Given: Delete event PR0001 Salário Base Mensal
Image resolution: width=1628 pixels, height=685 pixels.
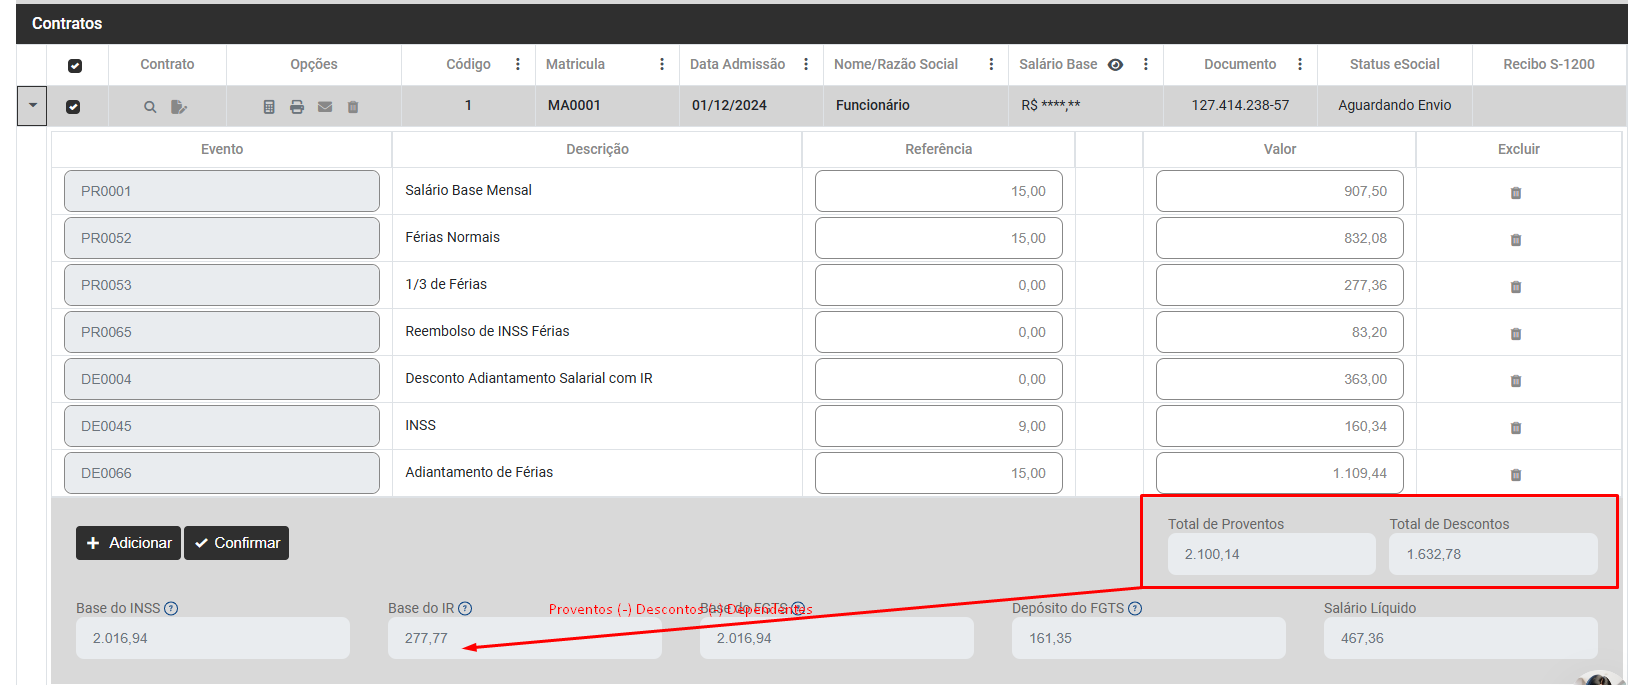Looking at the screenshot, I should pos(1516,193).
